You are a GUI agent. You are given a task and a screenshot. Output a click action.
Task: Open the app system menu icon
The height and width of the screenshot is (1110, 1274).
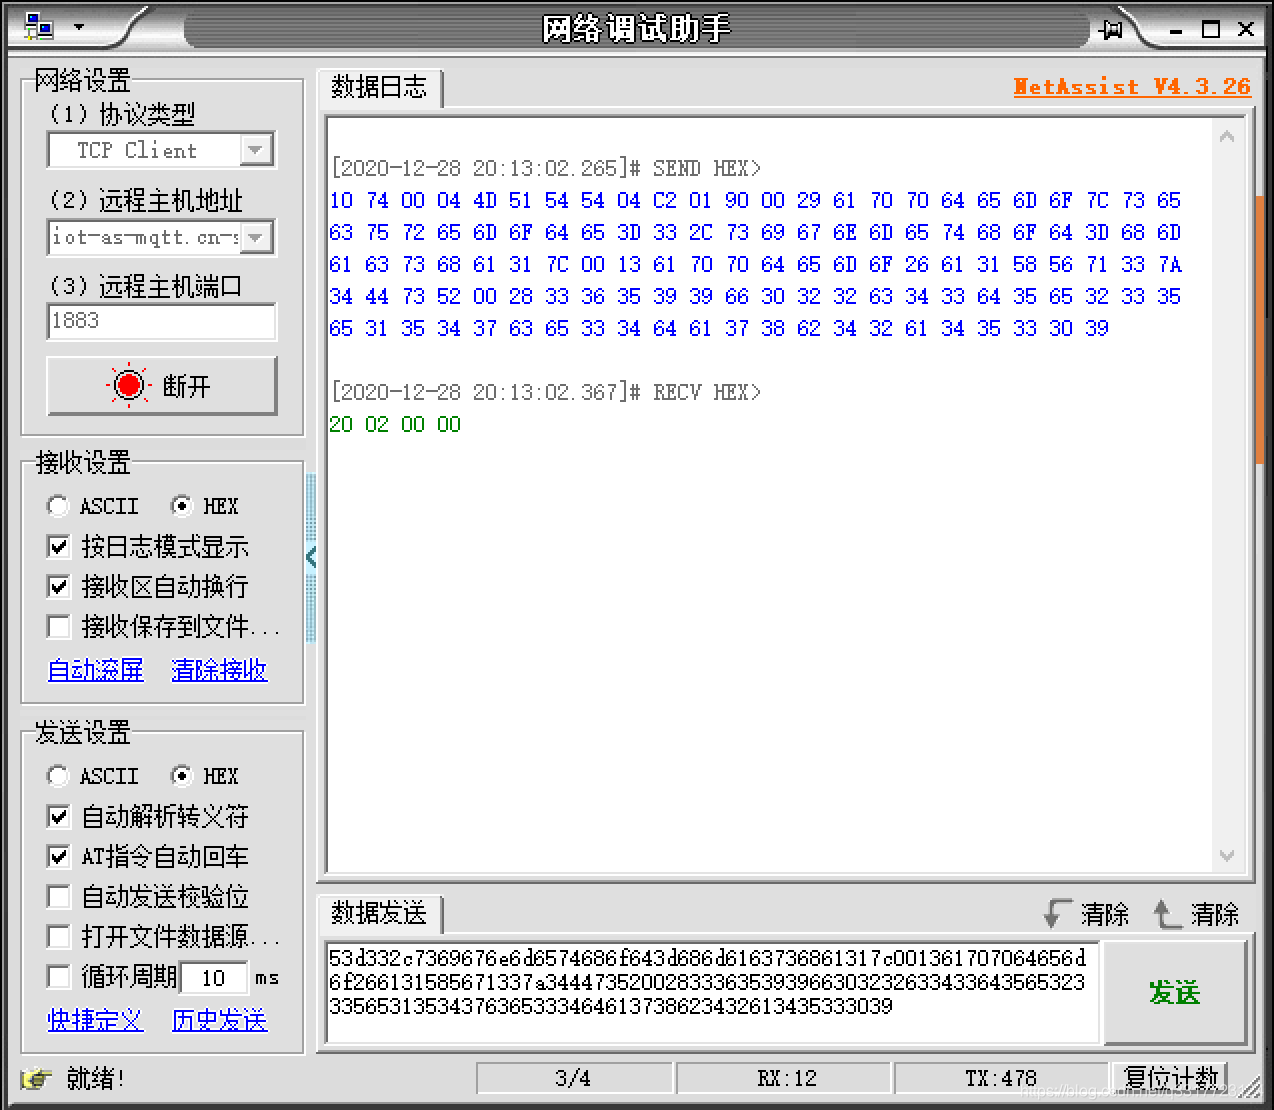38,27
